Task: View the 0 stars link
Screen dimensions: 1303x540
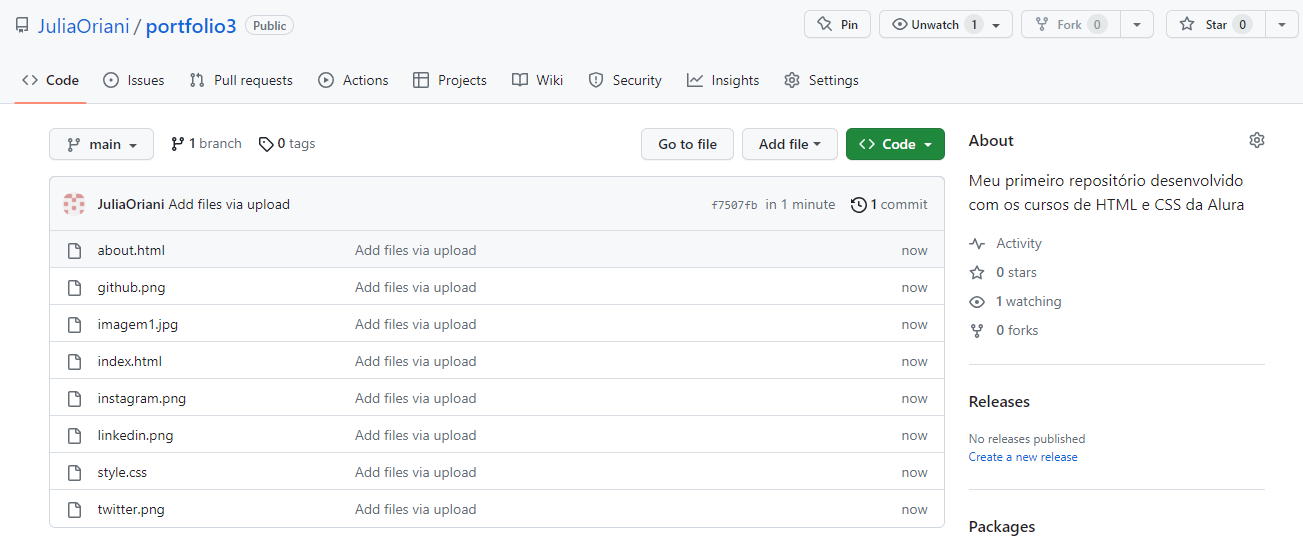Action: [1003, 272]
